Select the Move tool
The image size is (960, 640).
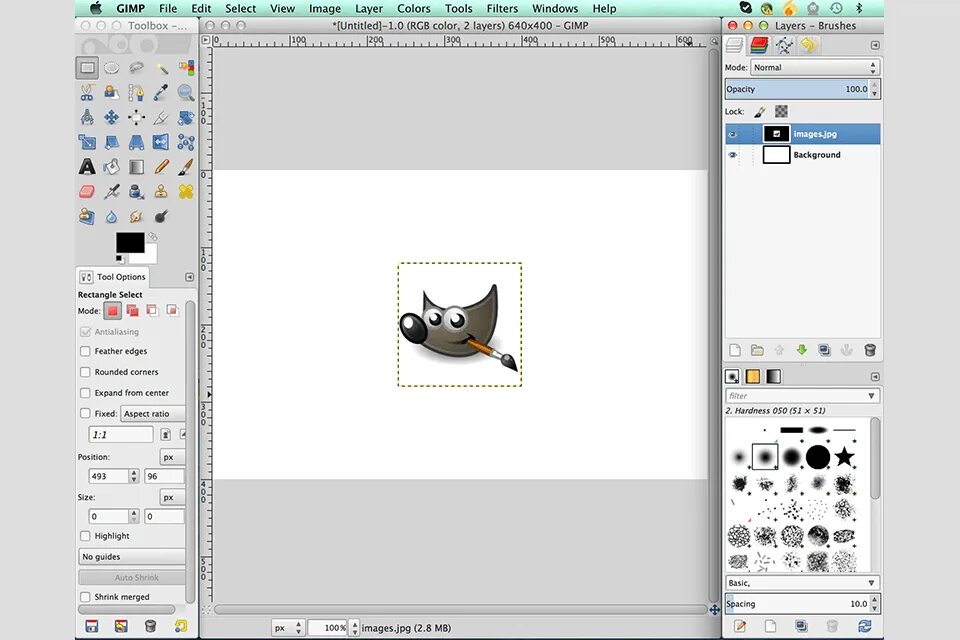pyautogui.click(x=111, y=117)
